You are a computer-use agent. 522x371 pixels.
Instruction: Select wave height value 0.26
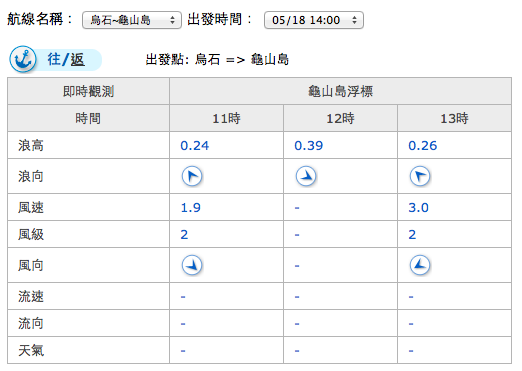point(423,146)
